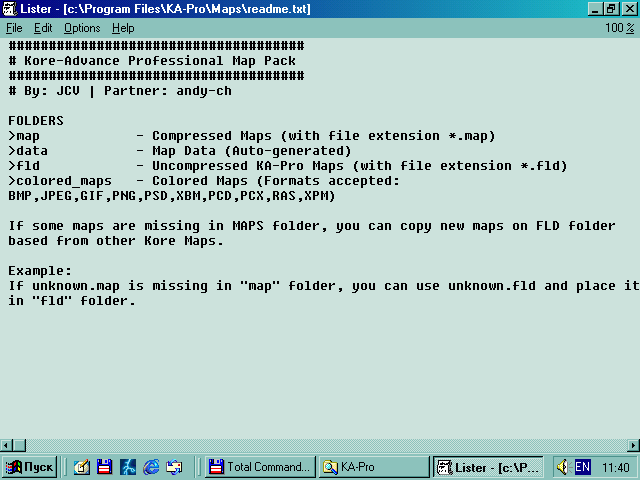Image resolution: width=640 pixels, height=480 pixels.
Task: Click the line 'By: JCV | Partner: andy-ch'
Action: 127,91
